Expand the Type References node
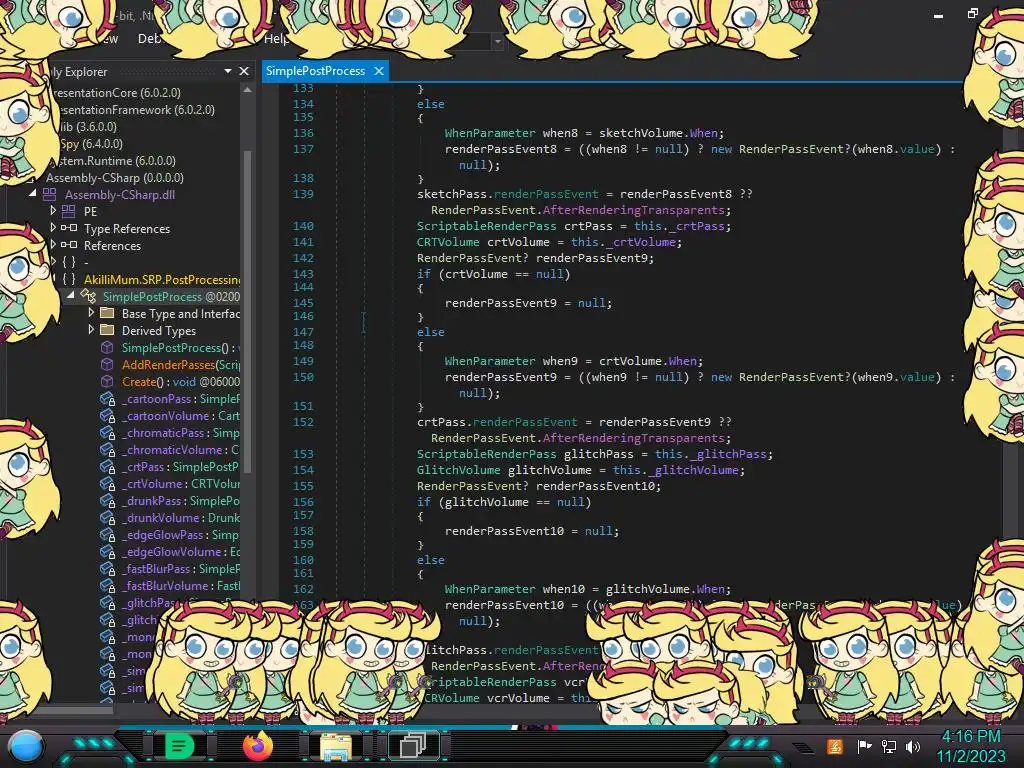Viewport: 1024px width, 768px height. tap(53, 228)
